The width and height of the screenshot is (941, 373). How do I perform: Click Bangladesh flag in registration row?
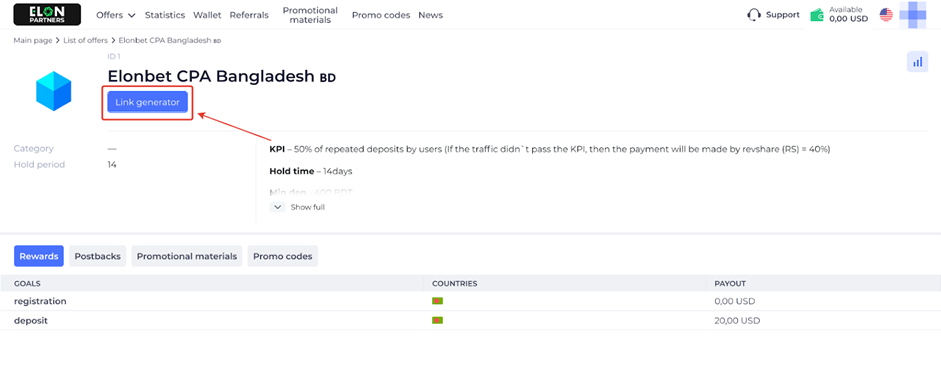437,301
